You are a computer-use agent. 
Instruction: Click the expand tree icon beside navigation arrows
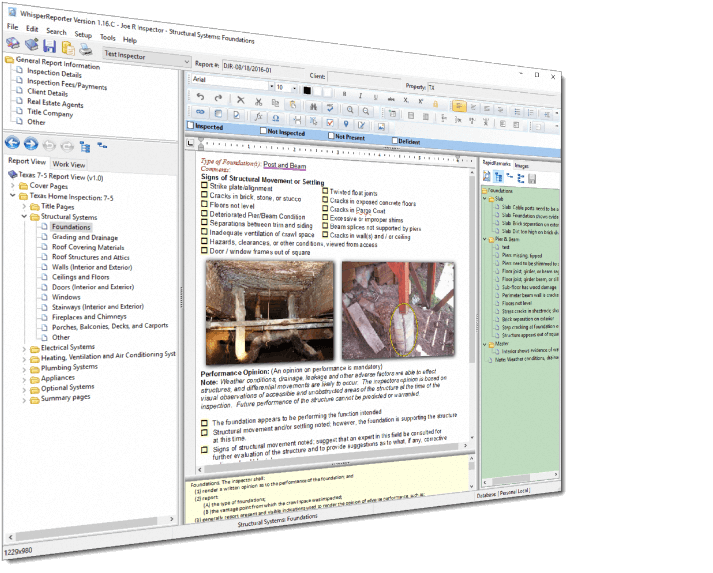pyautogui.click(x=85, y=146)
